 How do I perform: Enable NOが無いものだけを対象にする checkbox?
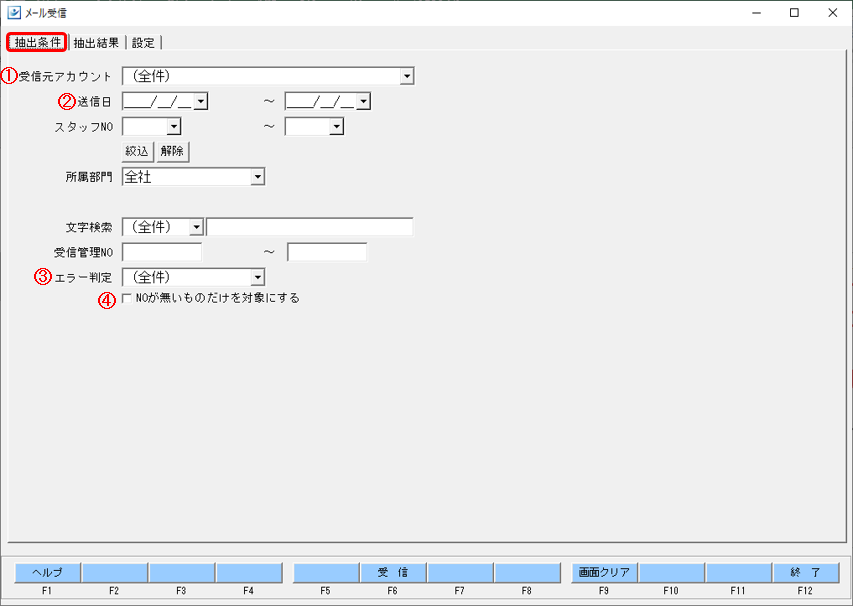pos(127,298)
